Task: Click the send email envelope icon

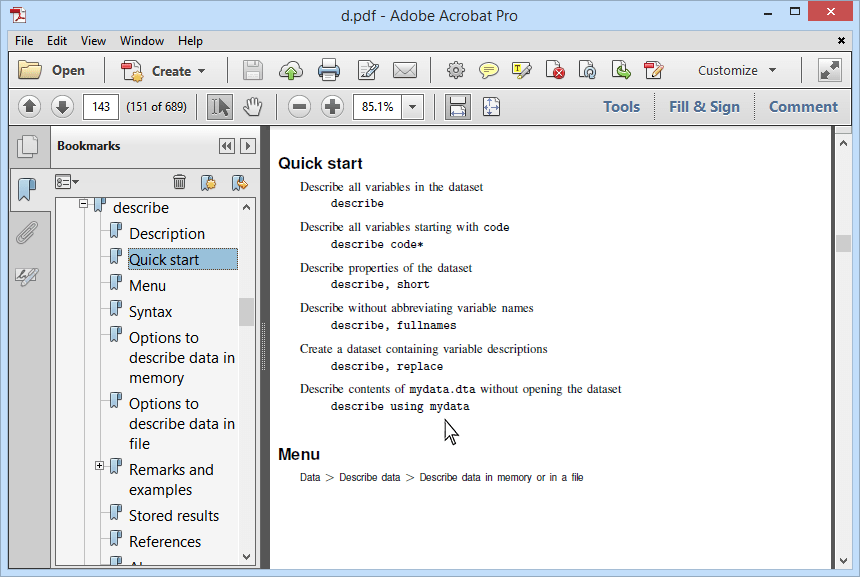Action: pyautogui.click(x=405, y=71)
